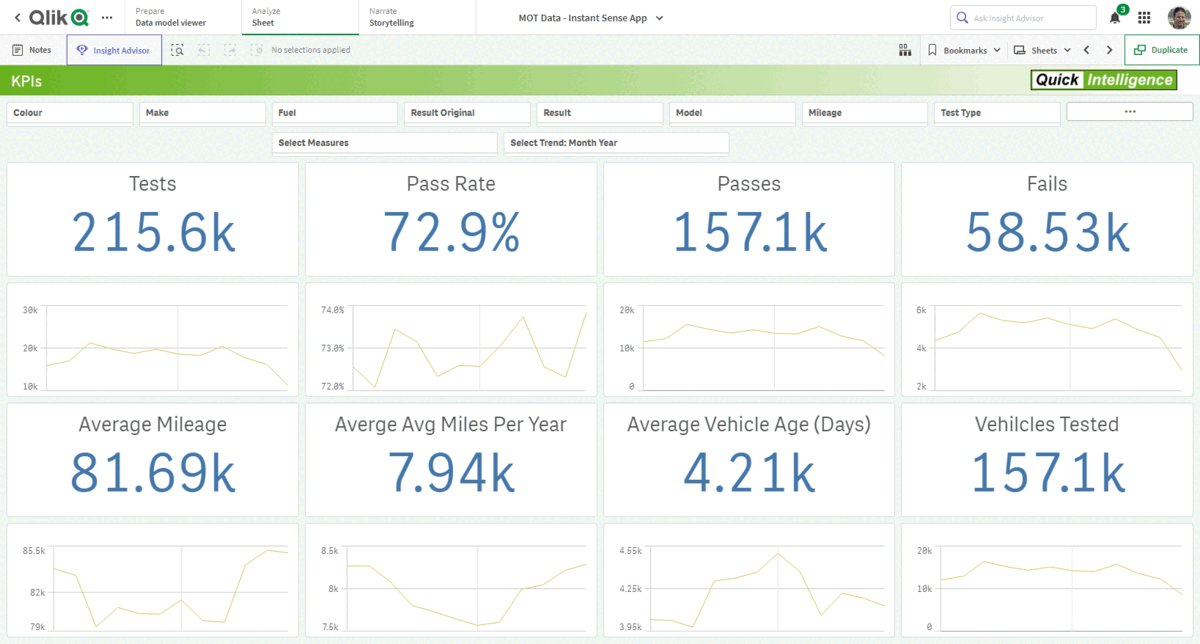Expand the MOT Data app name dropdown
This screenshot has height=644, width=1200.
(x=591, y=18)
